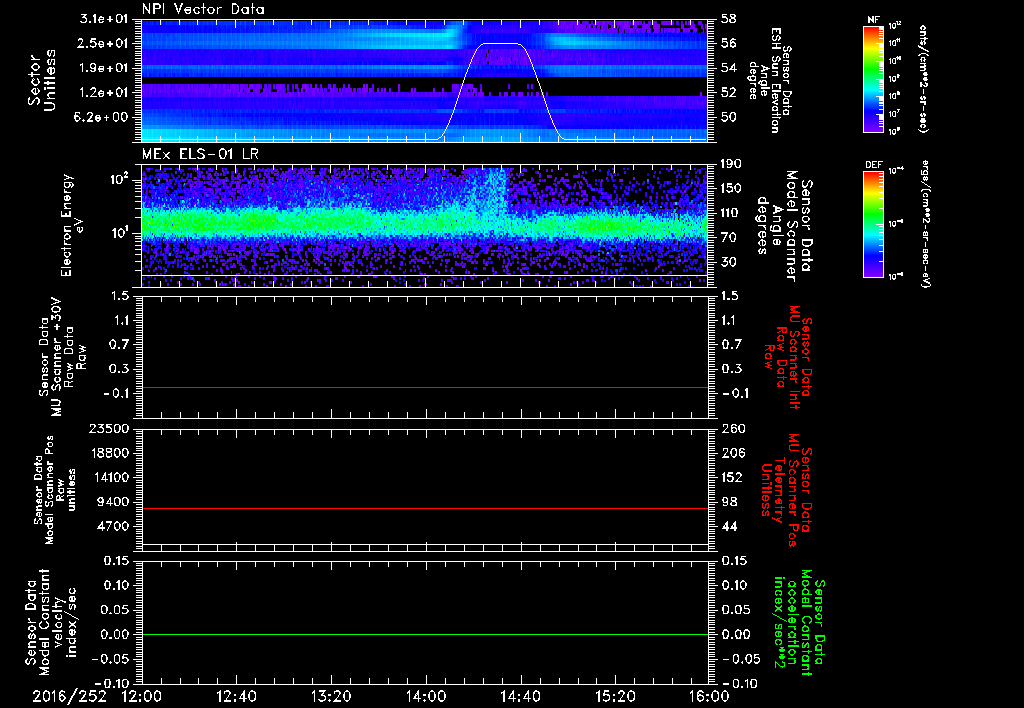Click the 52 degree elevation tick
Screen dimensions: 1024x708
[x=729, y=92]
